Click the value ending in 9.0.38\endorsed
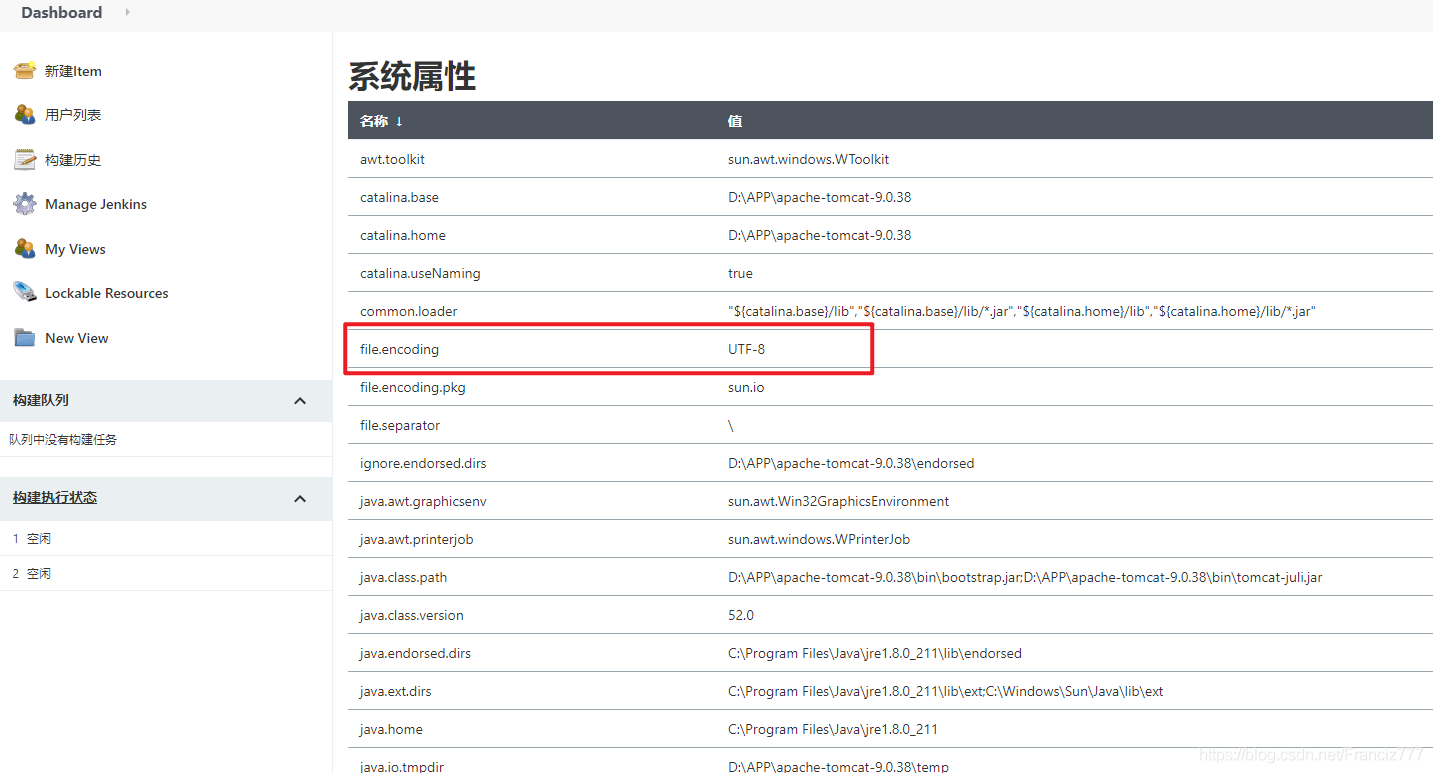The height and width of the screenshot is (773, 1433). tap(851, 463)
